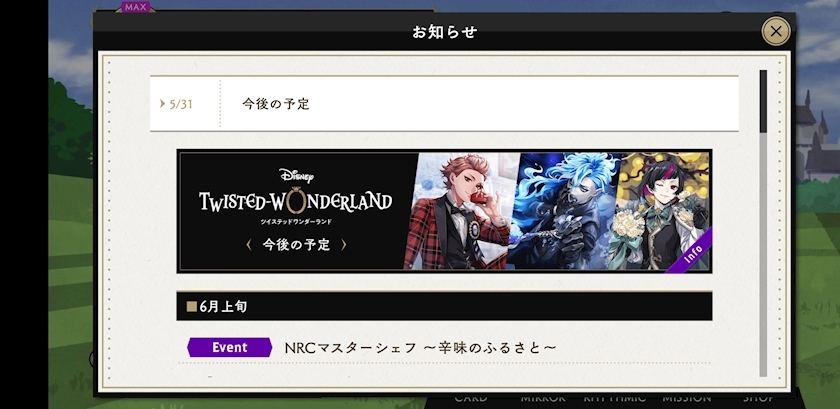Close the お知らせ notice dialog

776,31
